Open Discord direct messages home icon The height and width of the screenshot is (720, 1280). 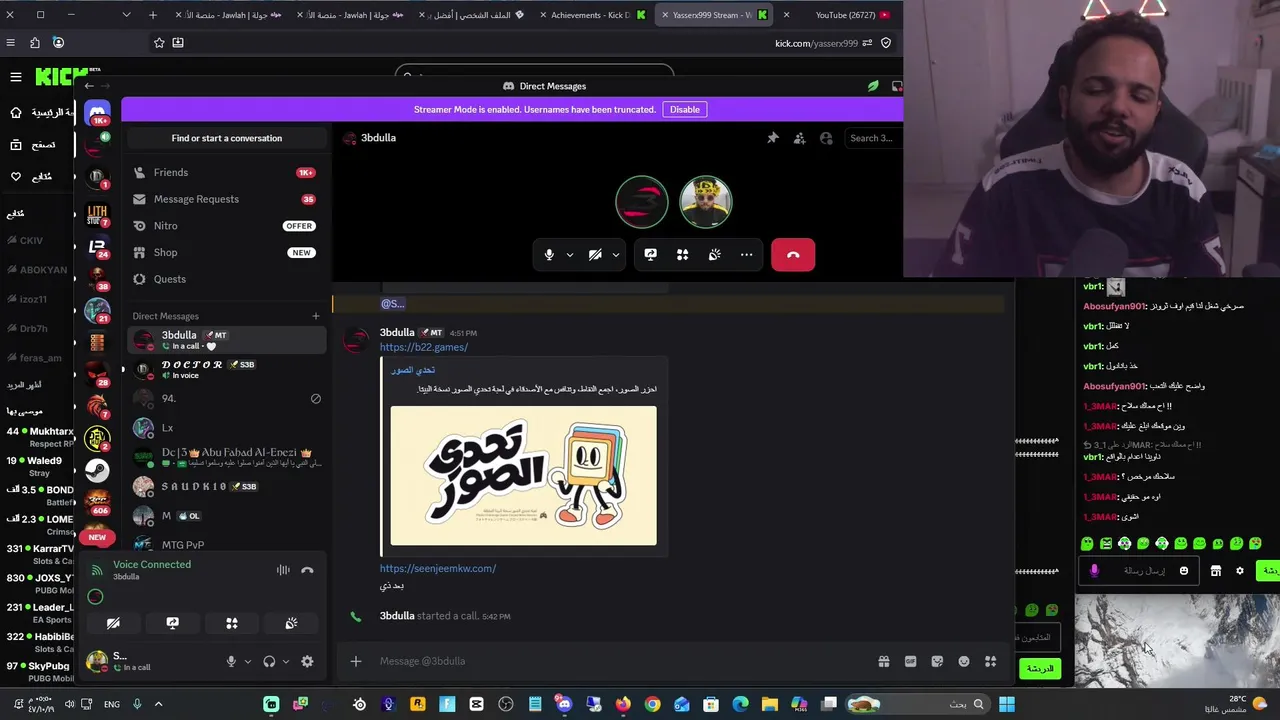tap(97, 111)
